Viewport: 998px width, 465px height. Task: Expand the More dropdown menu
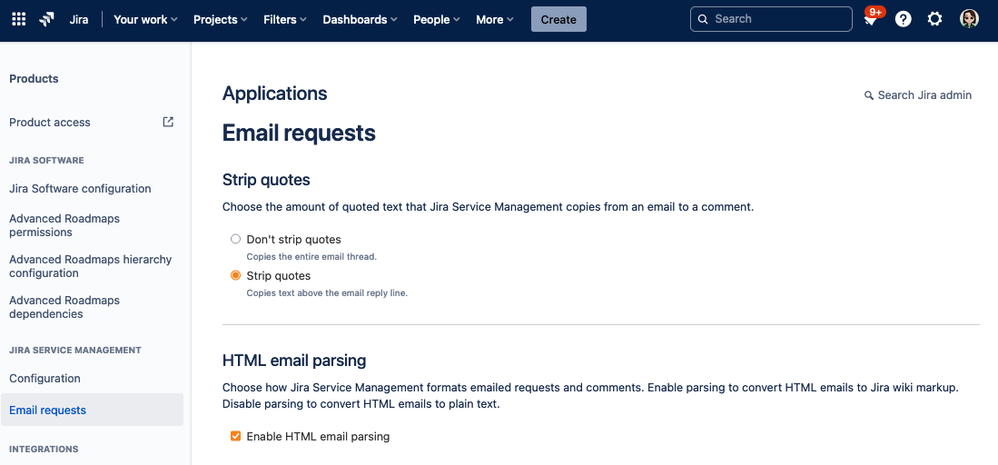click(x=495, y=19)
